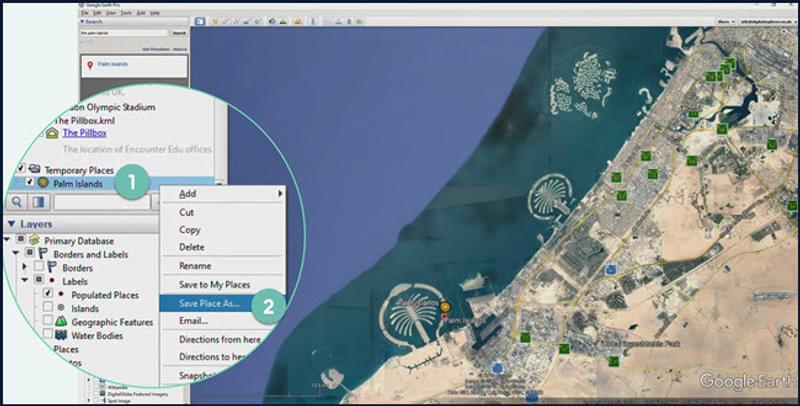Open the File menu
This screenshot has width=800, height=406.
coord(84,12)
